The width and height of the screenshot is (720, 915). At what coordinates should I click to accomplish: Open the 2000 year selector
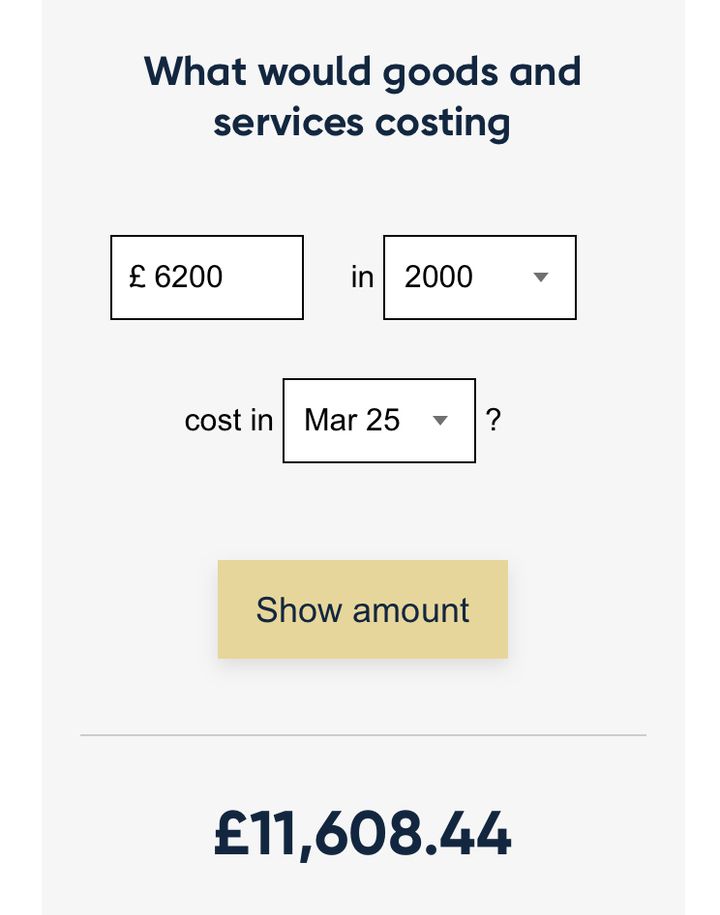[x=480, y=278]
